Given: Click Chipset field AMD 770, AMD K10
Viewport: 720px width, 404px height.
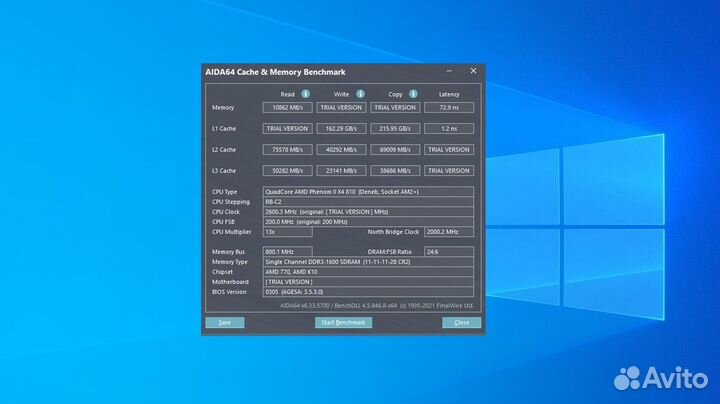Looking at the screenshot, I should (x=368, y=272).
